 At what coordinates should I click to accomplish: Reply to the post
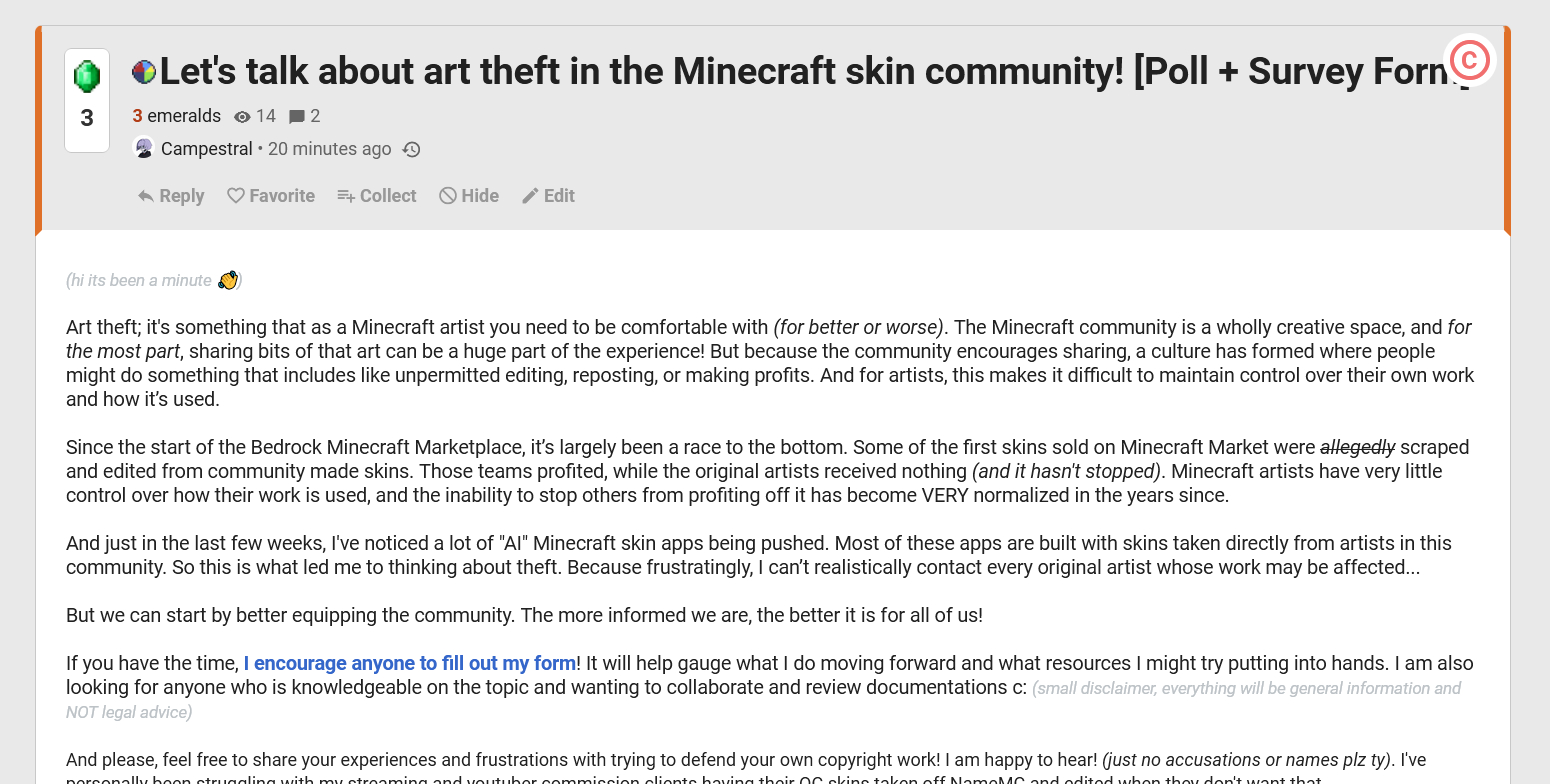(x=171, y=196)
